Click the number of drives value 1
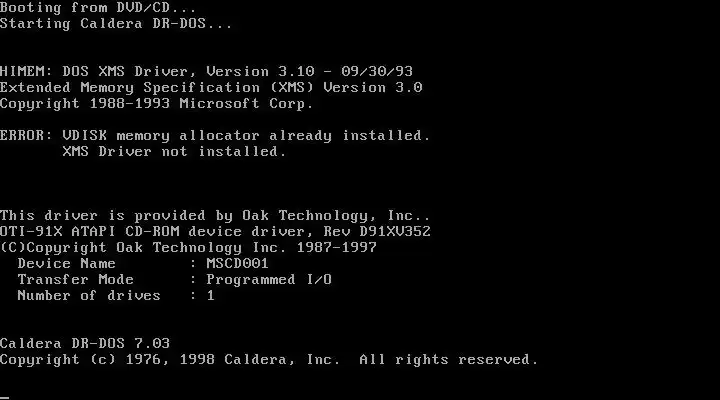Image resolution: width=720 pixels, height=400 pixels. (210, 296)
